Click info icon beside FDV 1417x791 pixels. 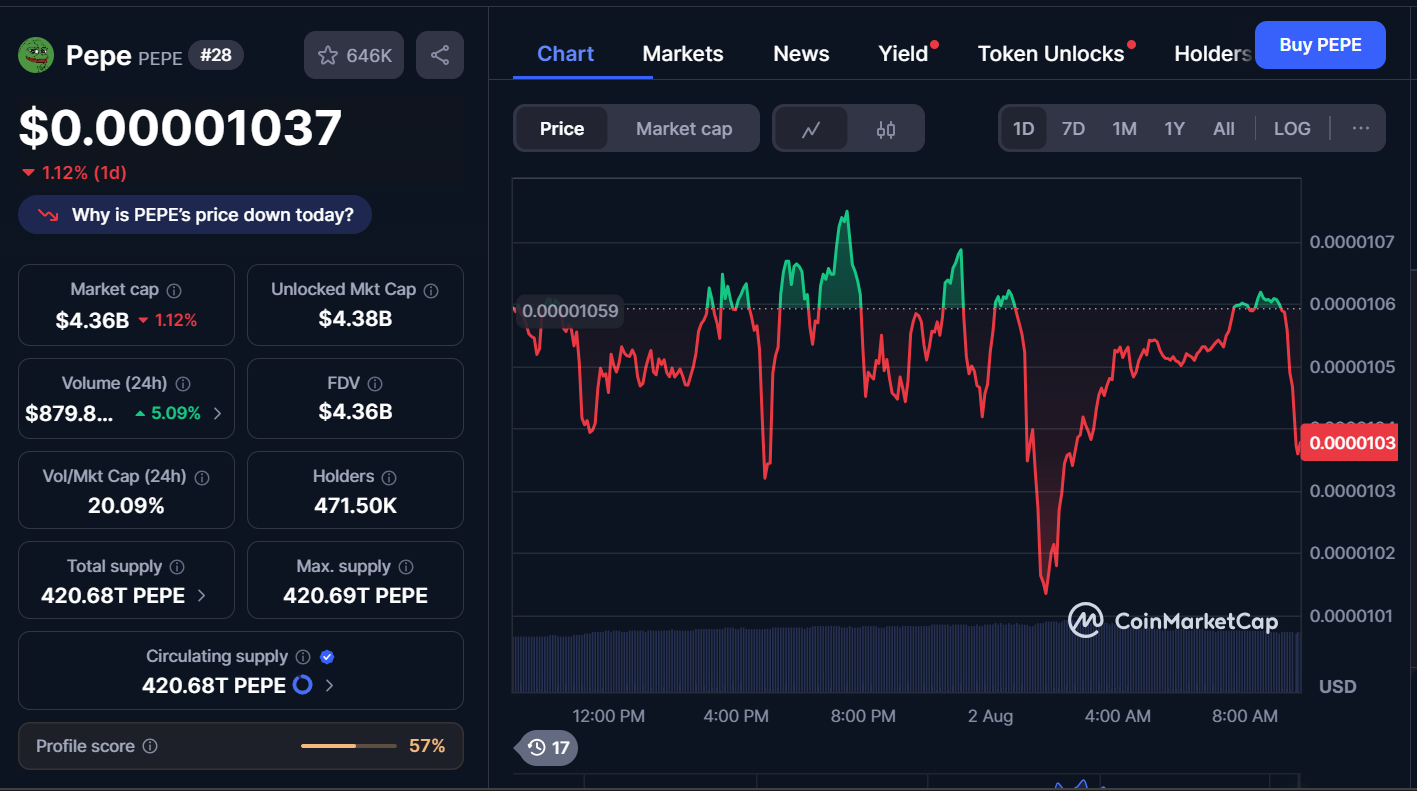click(x=375, y=384)
